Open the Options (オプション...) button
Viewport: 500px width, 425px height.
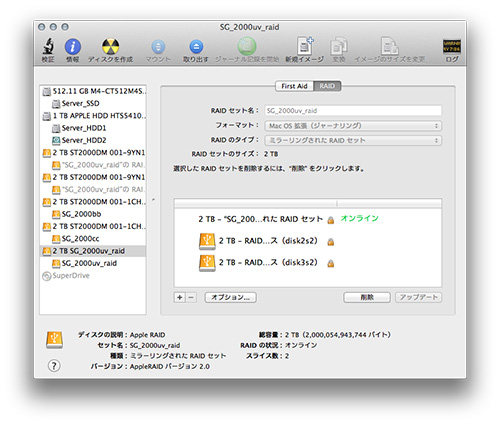[230, 297]
